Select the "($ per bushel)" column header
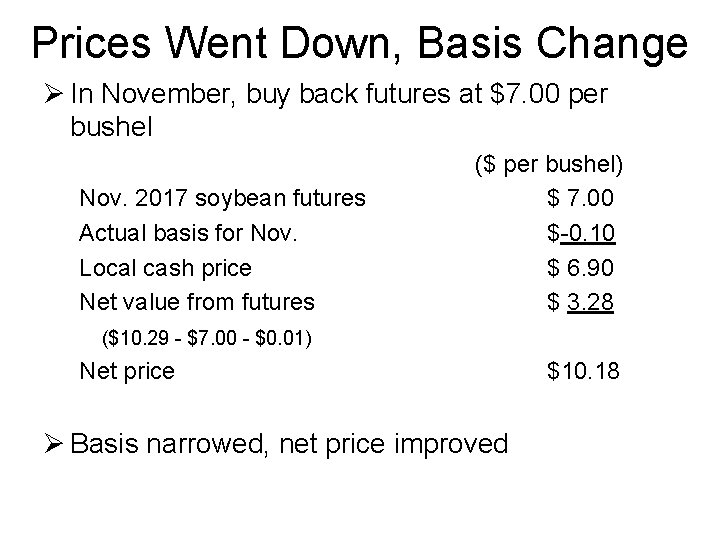Viewport: 720px width, 540px height. [x=545, y=163]
